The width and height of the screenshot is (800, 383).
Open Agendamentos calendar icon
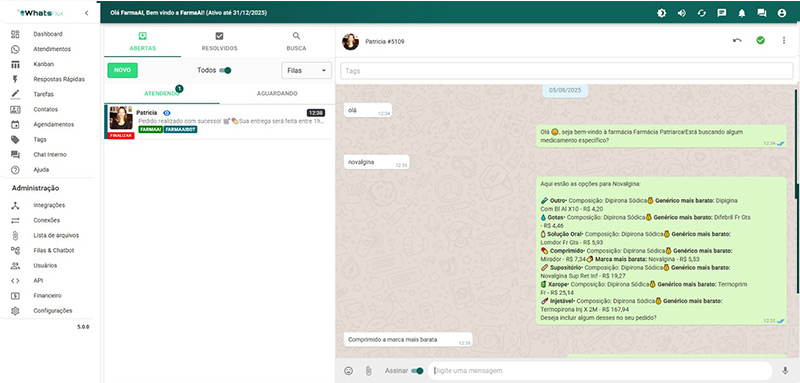pyautogui.click(x=15, y=124)
